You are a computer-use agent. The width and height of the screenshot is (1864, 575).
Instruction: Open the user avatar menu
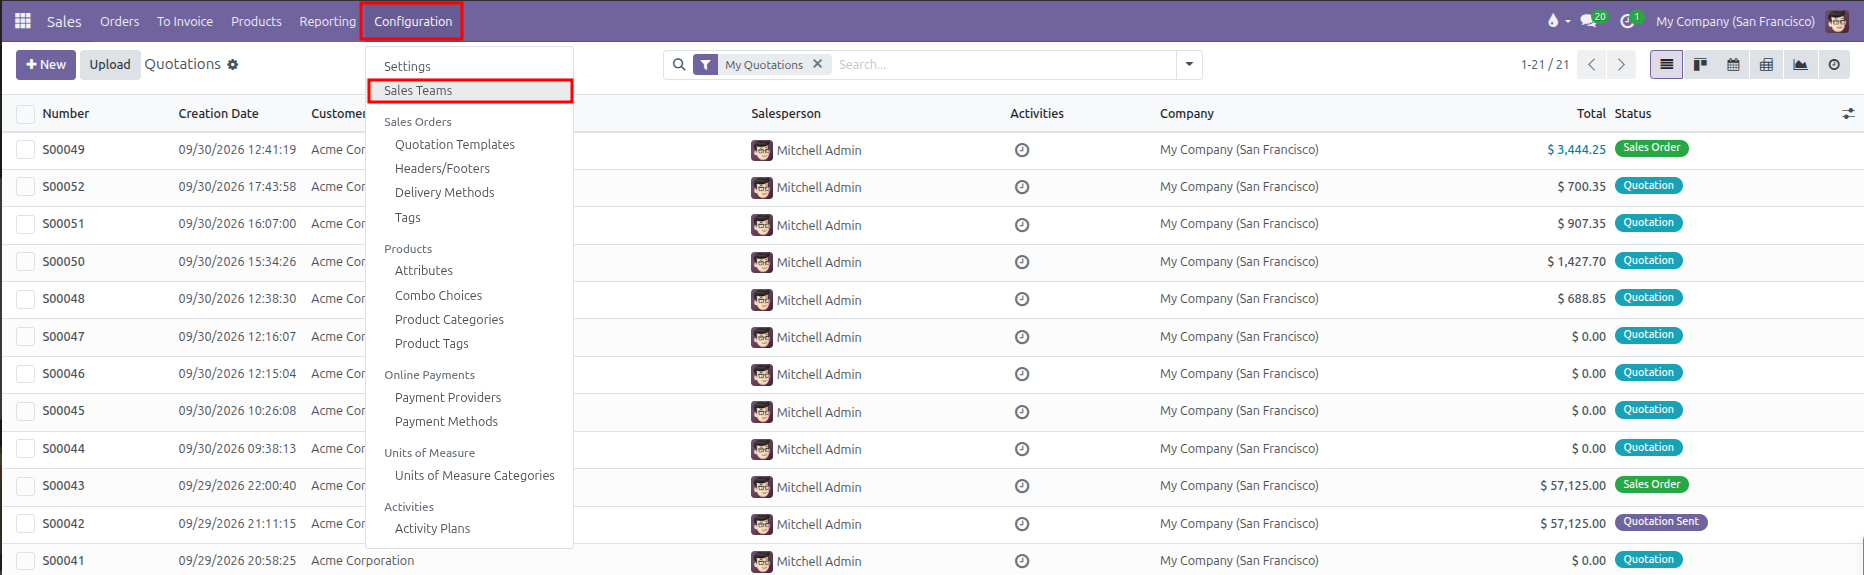click(1837, 21)
